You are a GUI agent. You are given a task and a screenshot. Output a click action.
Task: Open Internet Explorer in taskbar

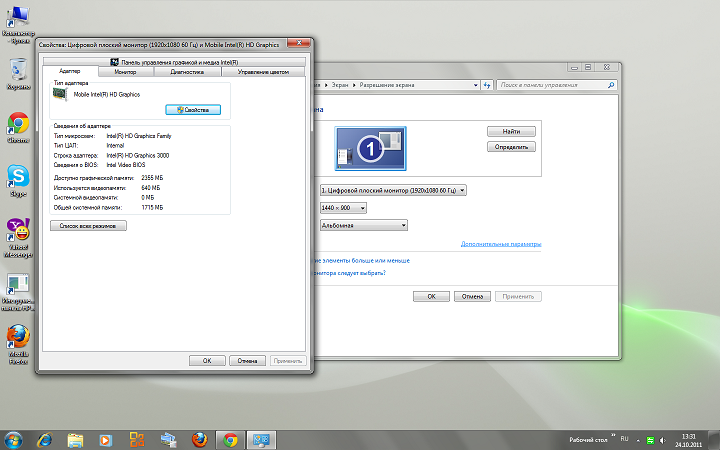click(x=45, y=440)
